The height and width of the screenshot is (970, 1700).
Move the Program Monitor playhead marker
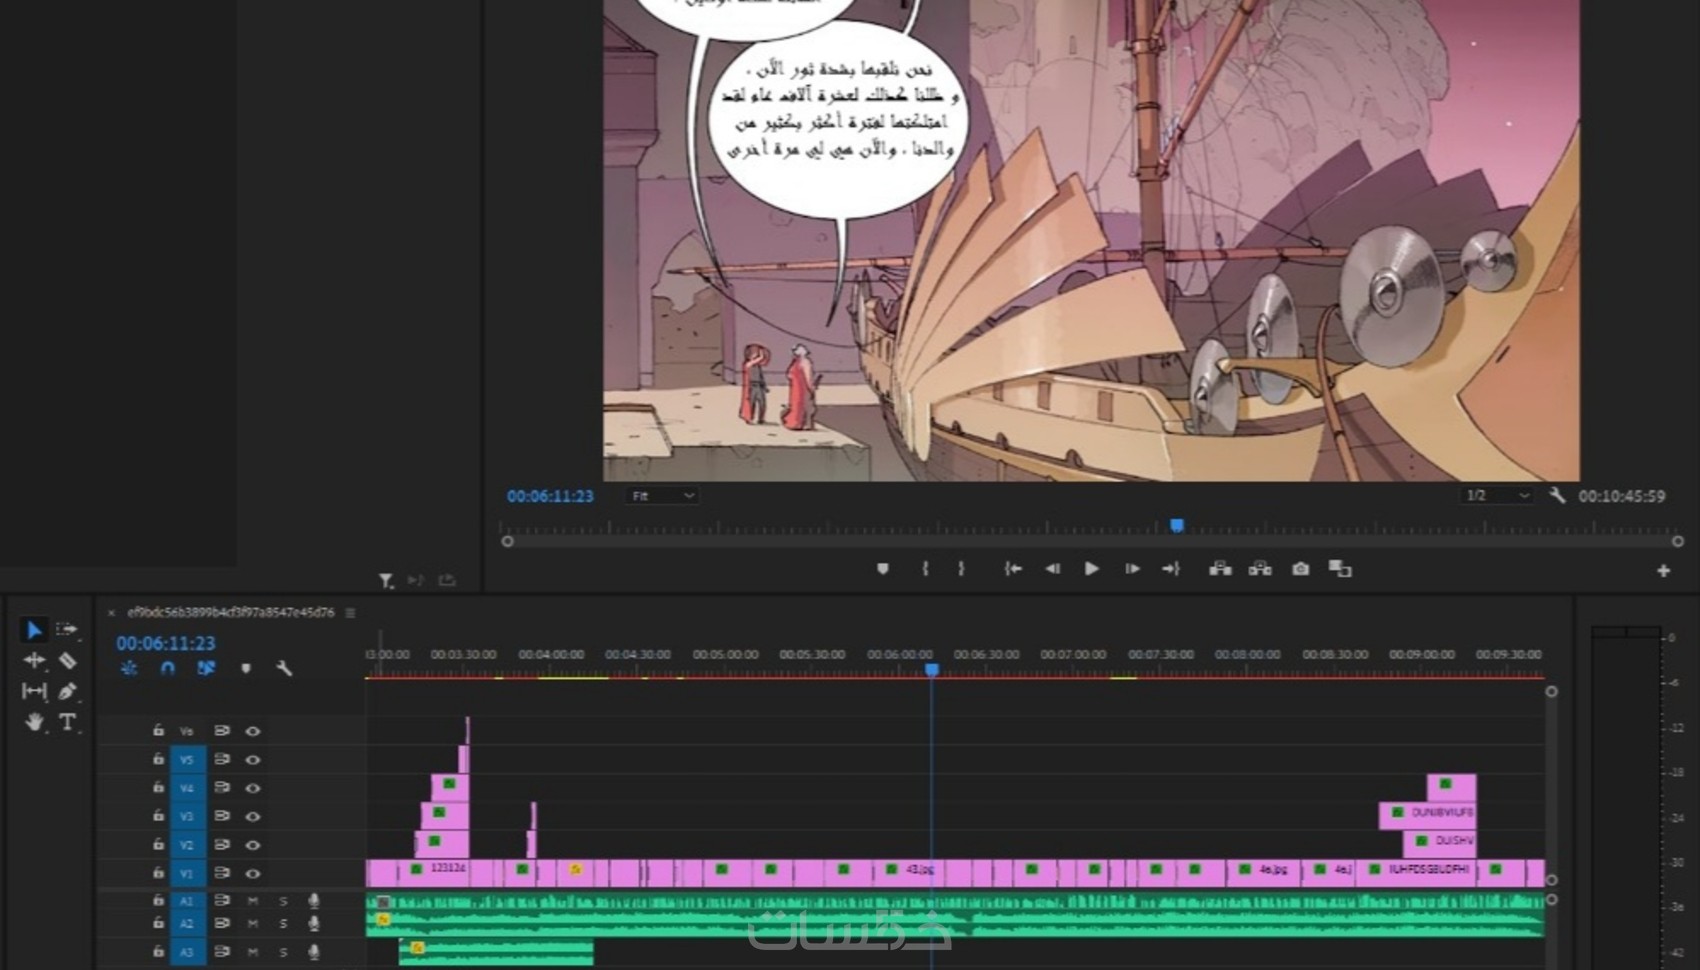point(1177,525)
